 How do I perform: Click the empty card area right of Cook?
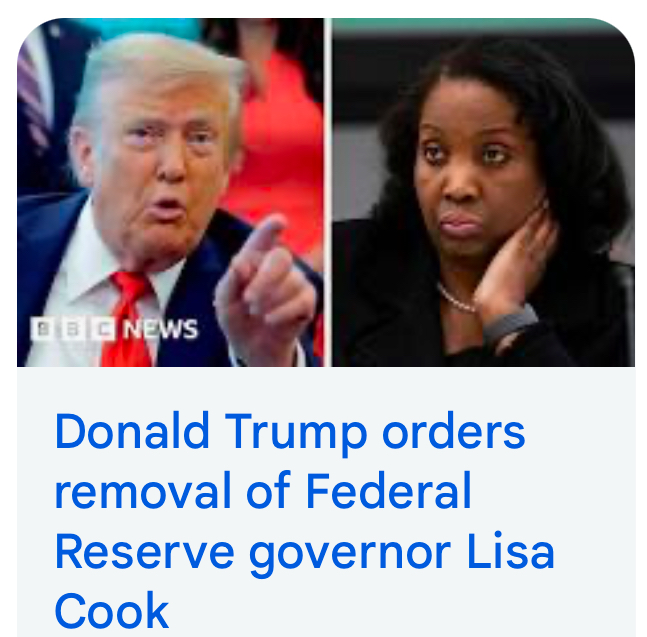(x=400, y=611)
